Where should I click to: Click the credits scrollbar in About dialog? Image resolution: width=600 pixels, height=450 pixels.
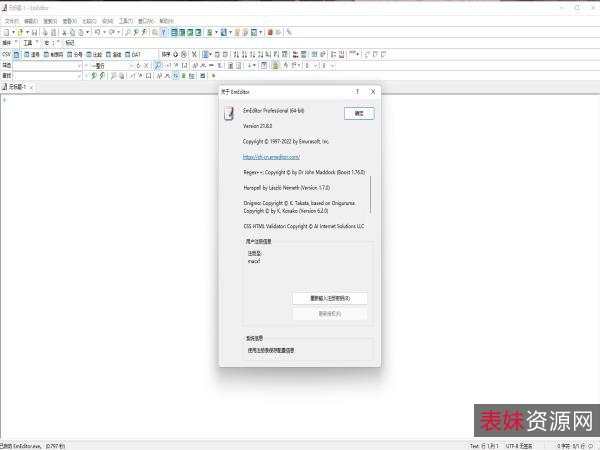pyautogui.click(x=370, y=195)
